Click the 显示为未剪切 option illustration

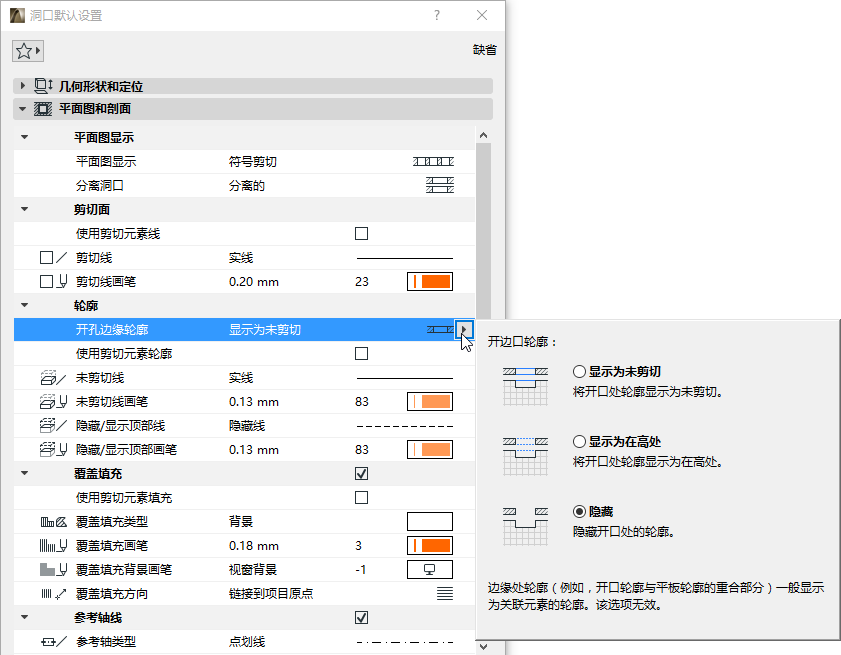coord(526,386)
